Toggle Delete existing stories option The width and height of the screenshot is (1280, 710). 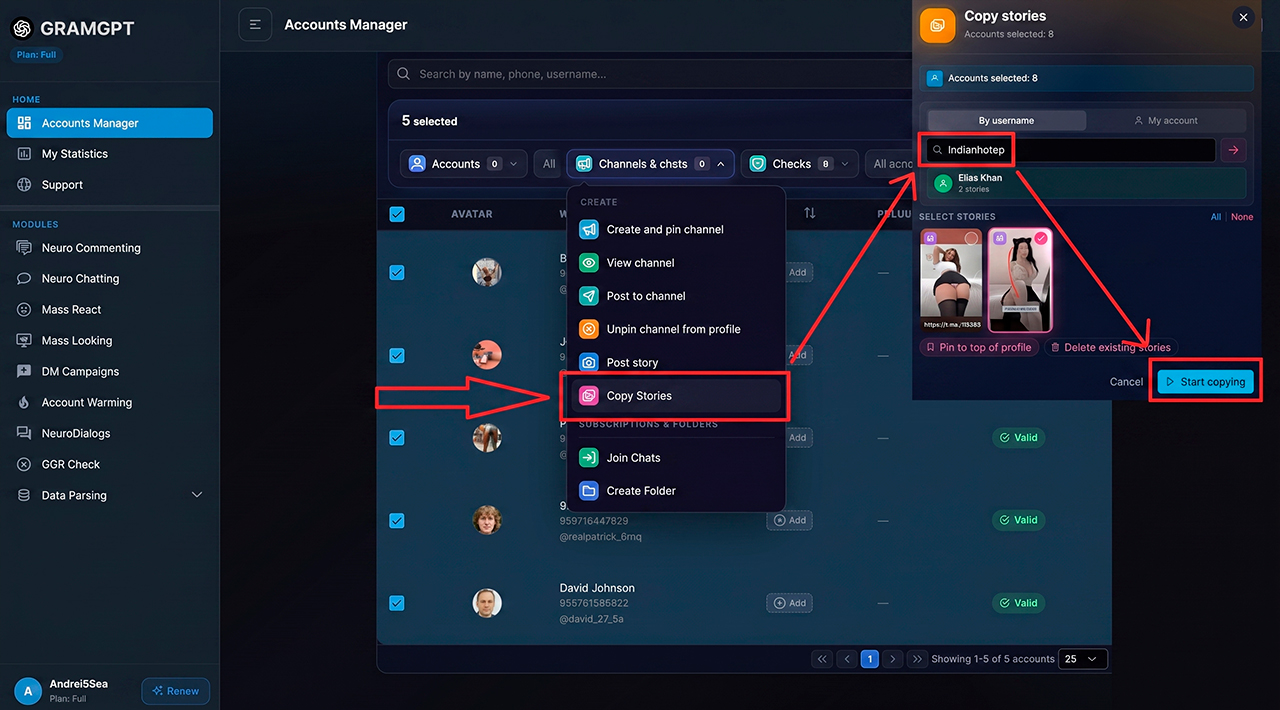(1111, 348)
